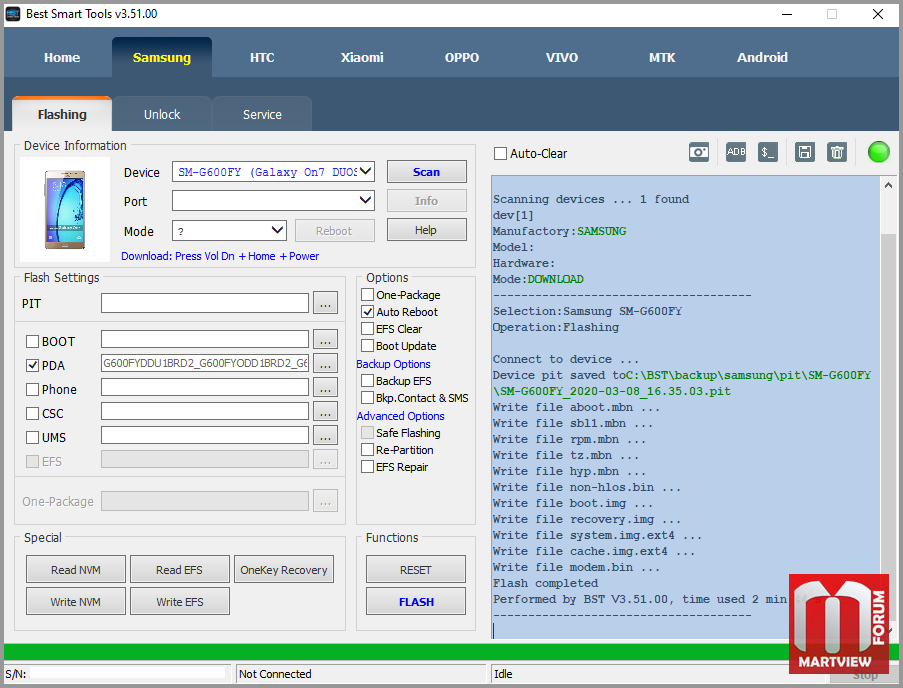Open the Service sub-tab
The image size is (903, 688).
[x=262, y=115]
